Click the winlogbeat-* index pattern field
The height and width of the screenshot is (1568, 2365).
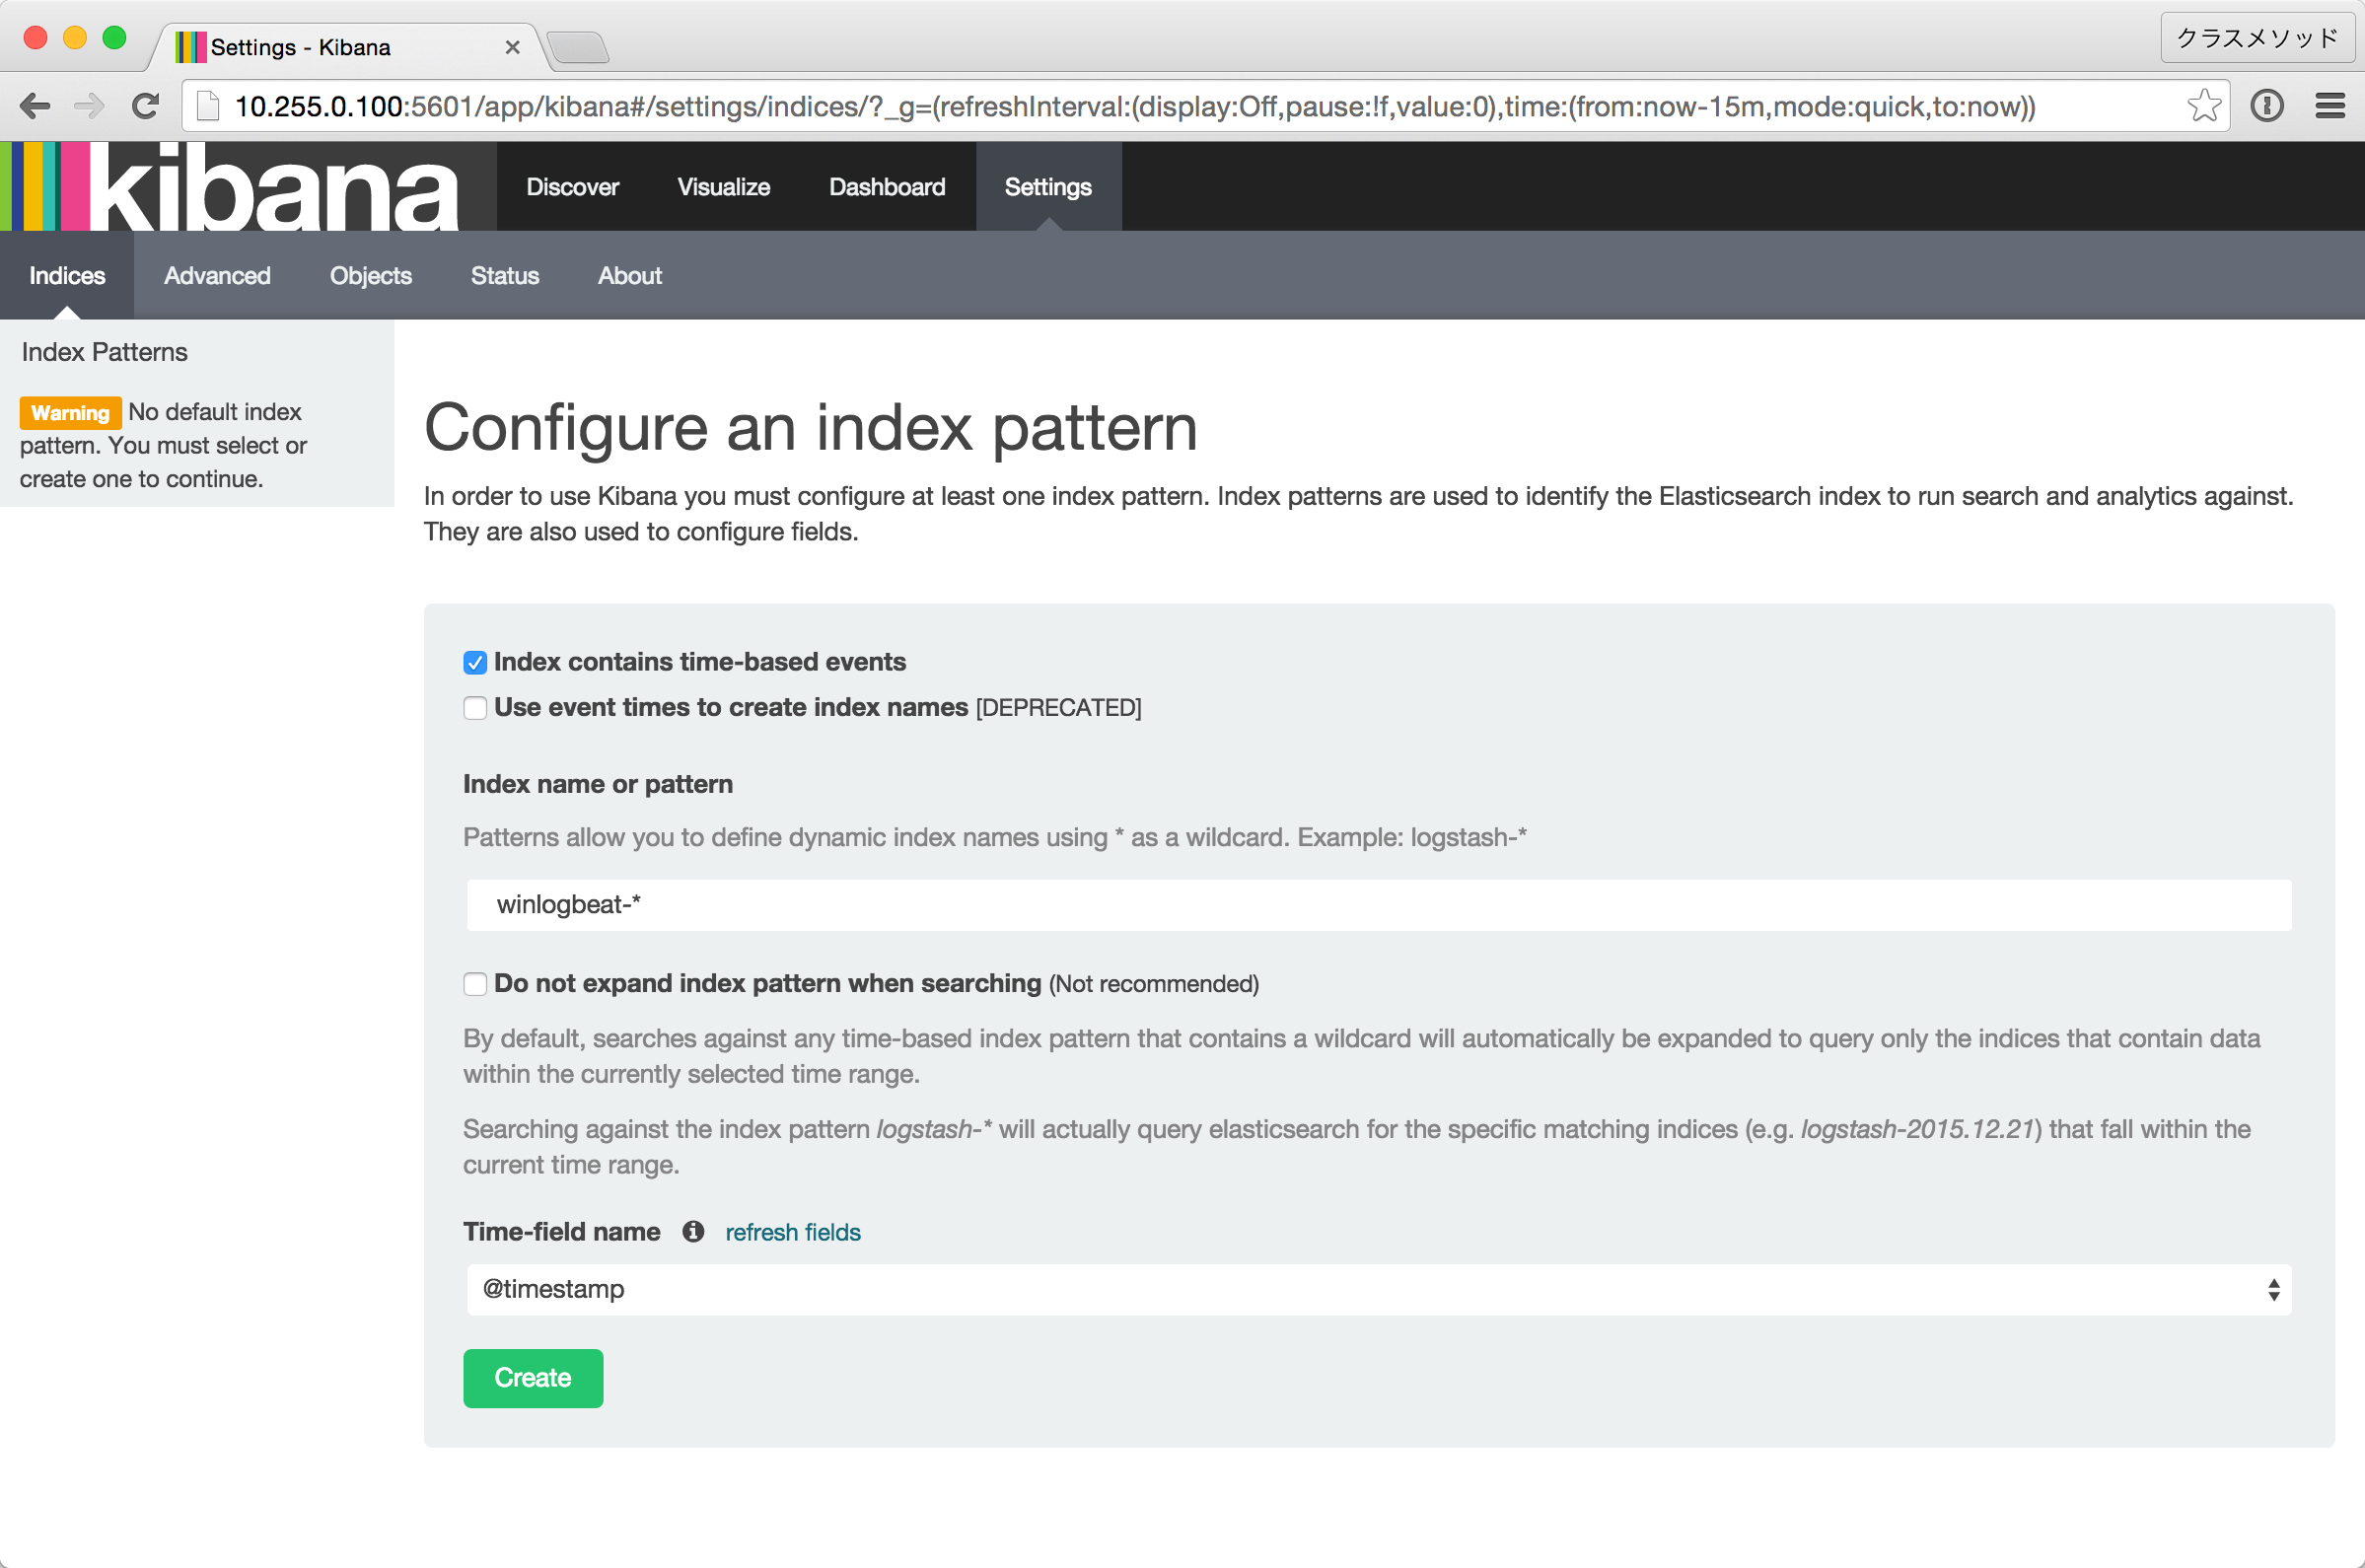tap(1378, 905)
